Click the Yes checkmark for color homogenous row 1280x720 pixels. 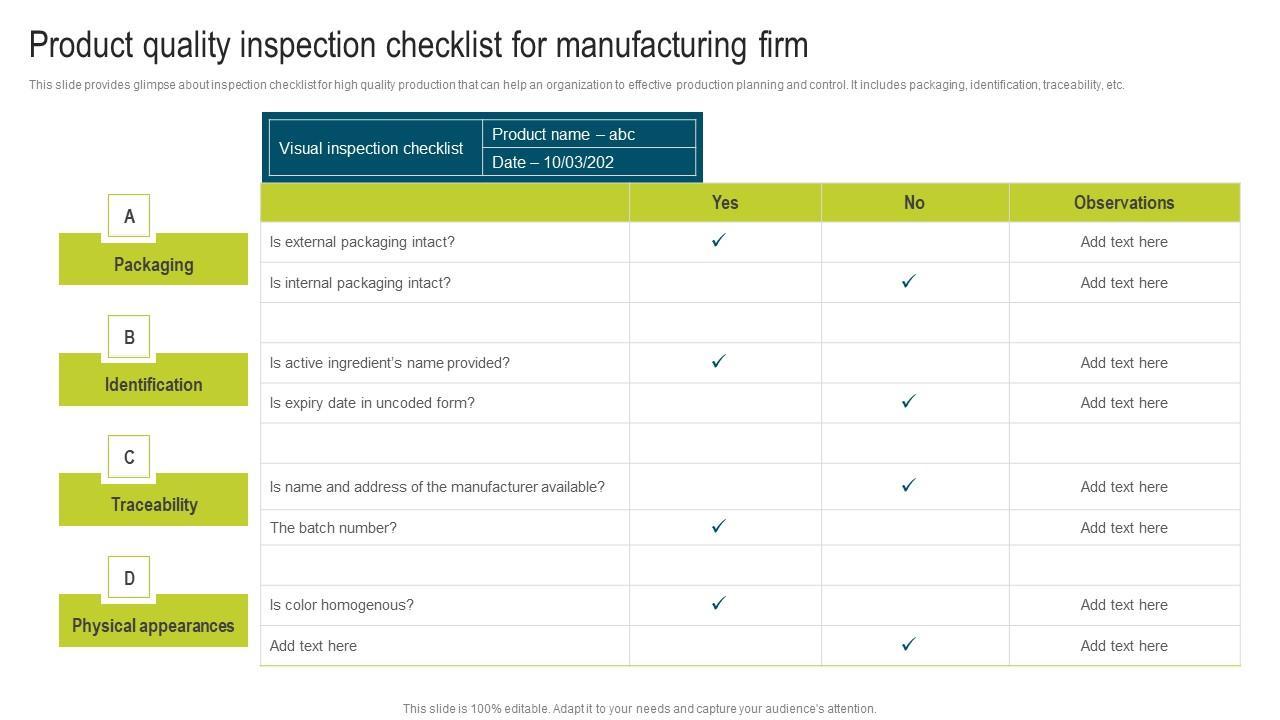pos(718,603)
